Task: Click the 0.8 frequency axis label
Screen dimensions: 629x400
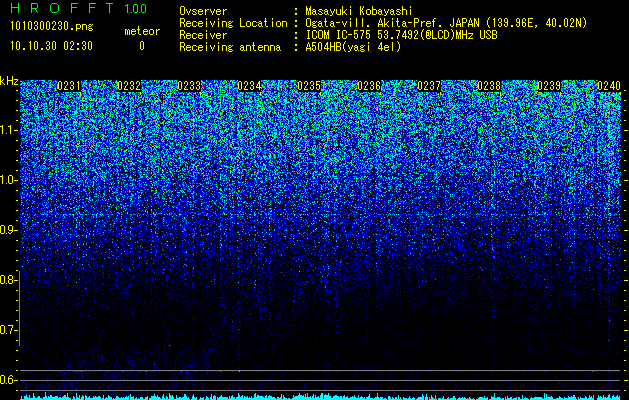Action: point(8,280)
